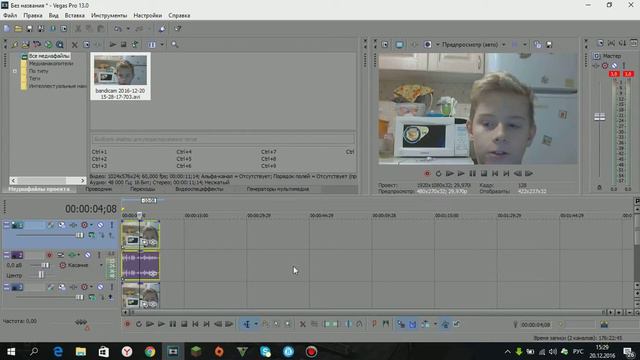Open the Вид menu

[x=53, y=16]
